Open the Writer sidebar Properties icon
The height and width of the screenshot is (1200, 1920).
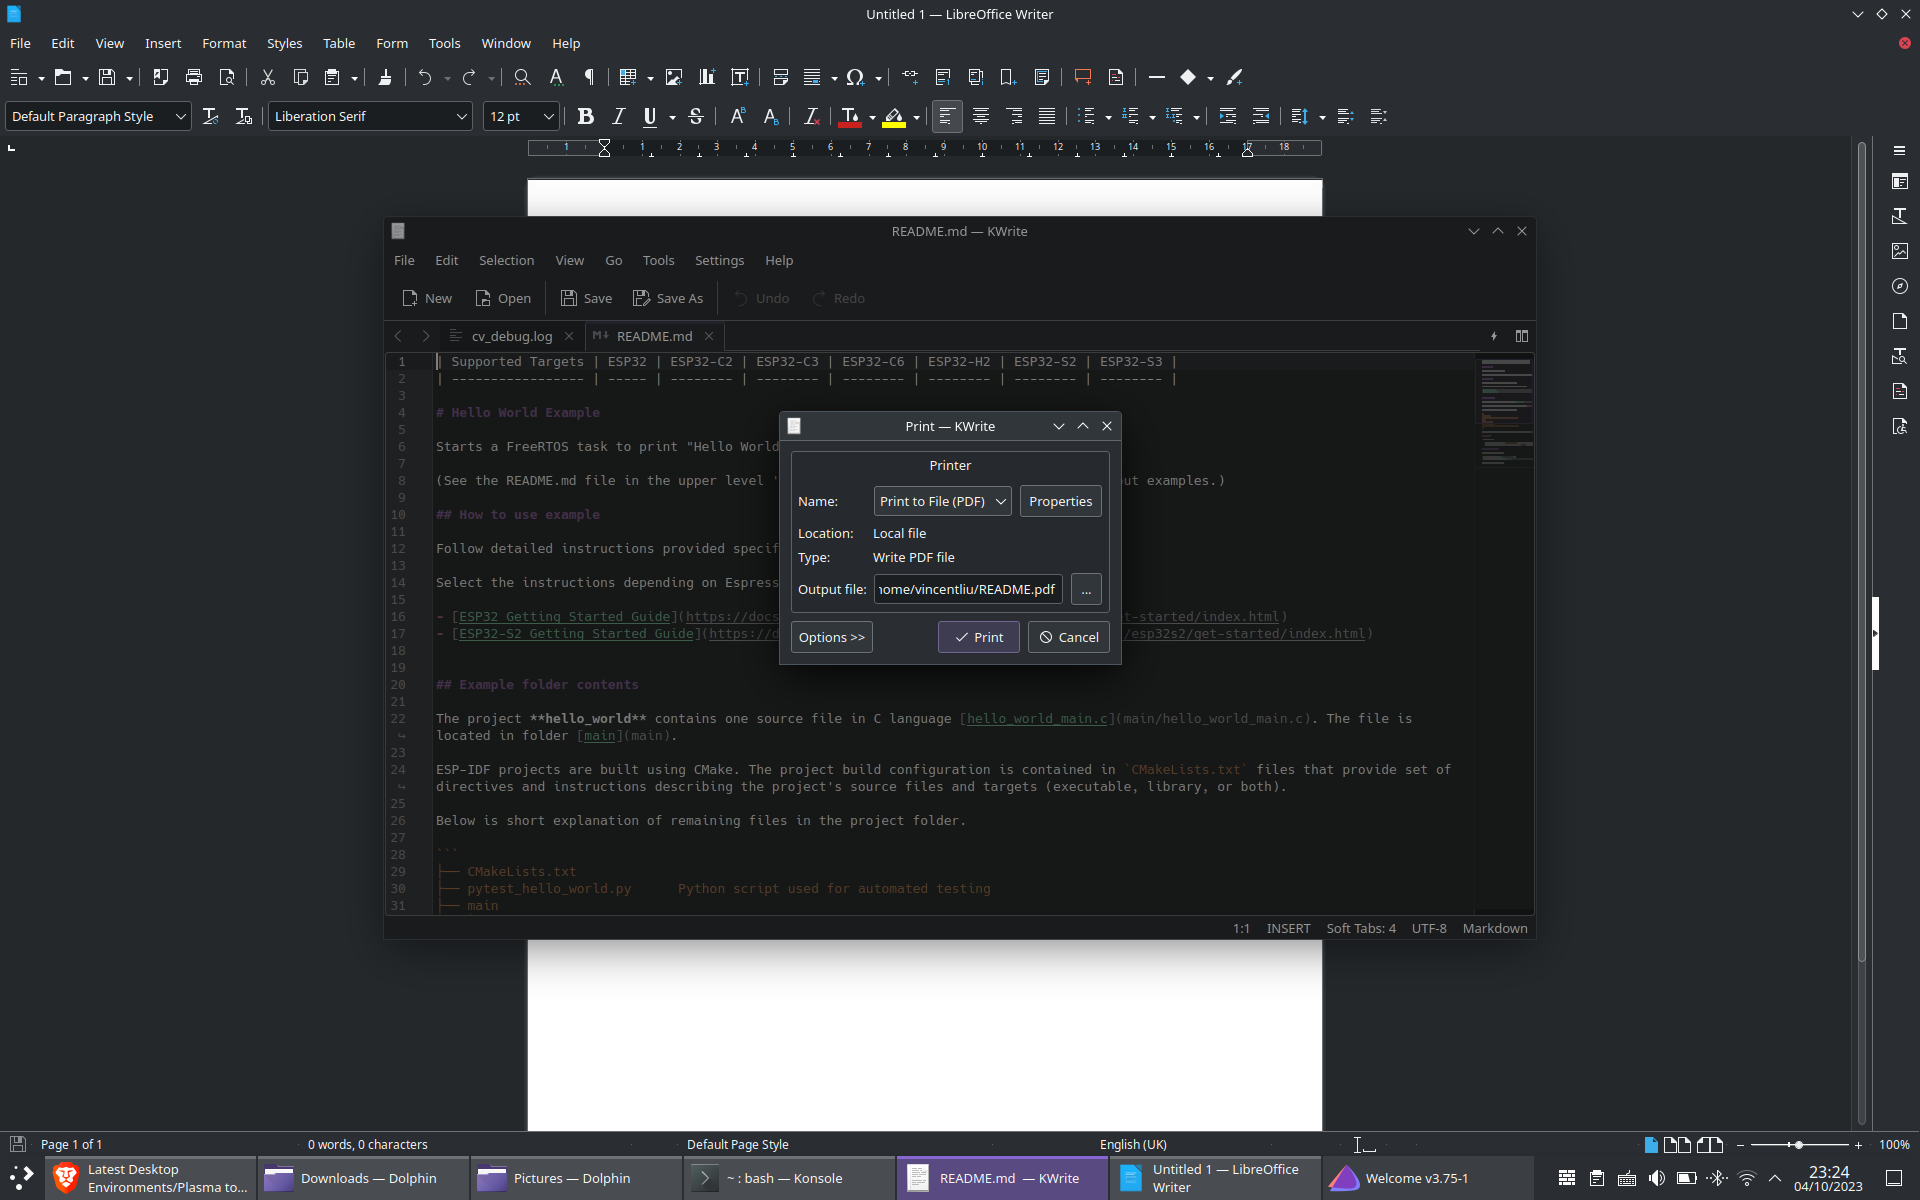click(1899, 181)
